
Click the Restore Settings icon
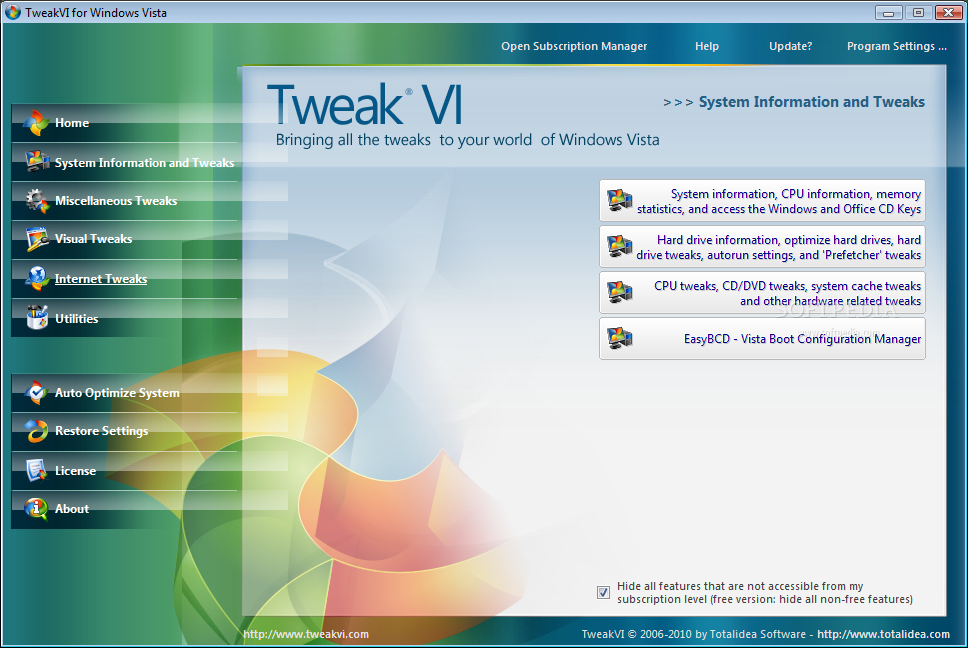pos(36,431)
